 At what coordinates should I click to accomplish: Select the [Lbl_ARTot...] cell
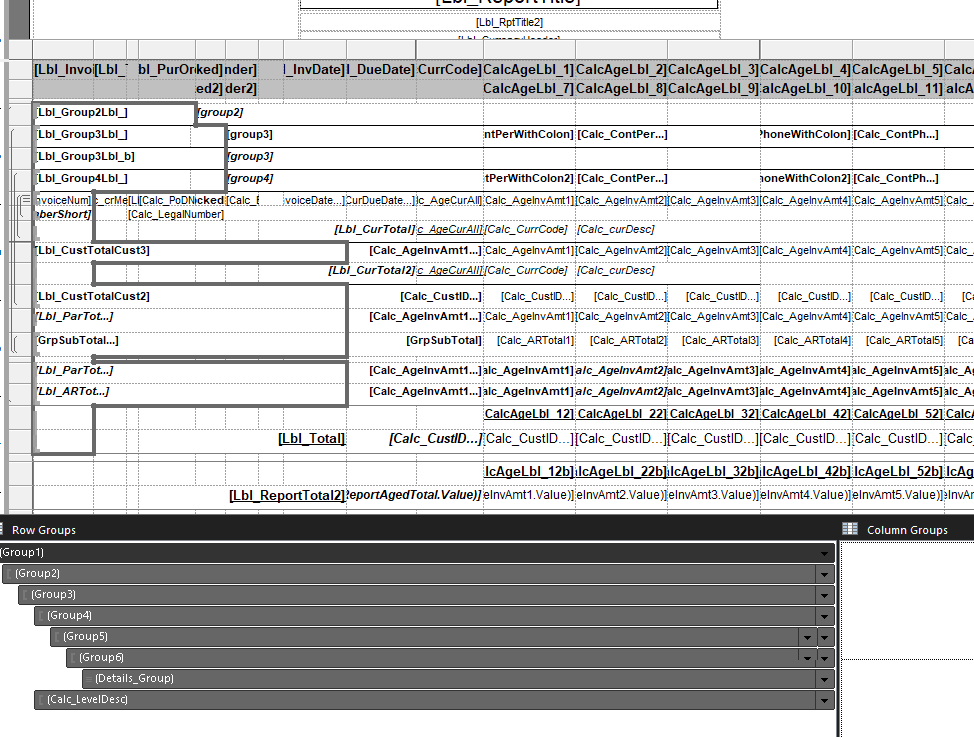coord(190,391)
